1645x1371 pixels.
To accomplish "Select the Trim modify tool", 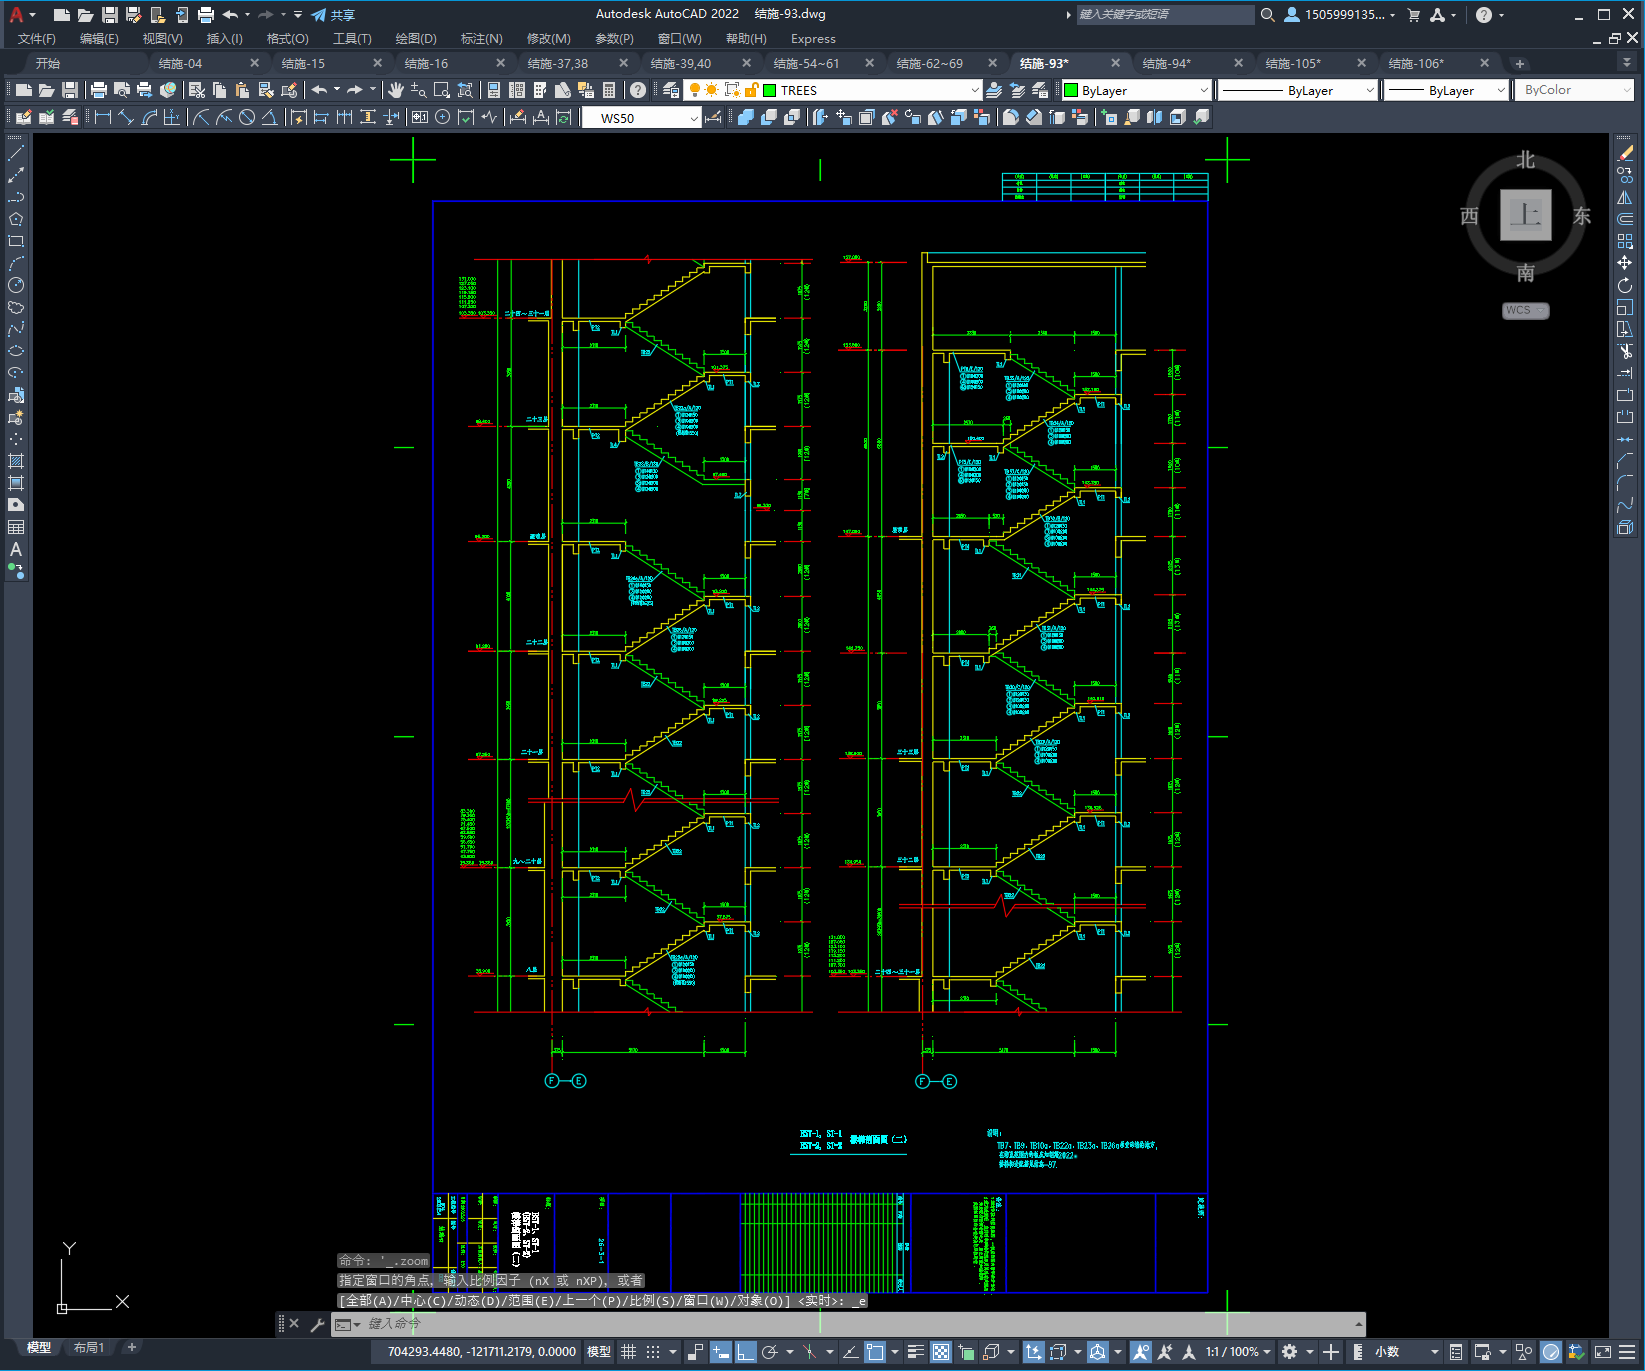I will pyautogui.click(x=1625, y=351).
